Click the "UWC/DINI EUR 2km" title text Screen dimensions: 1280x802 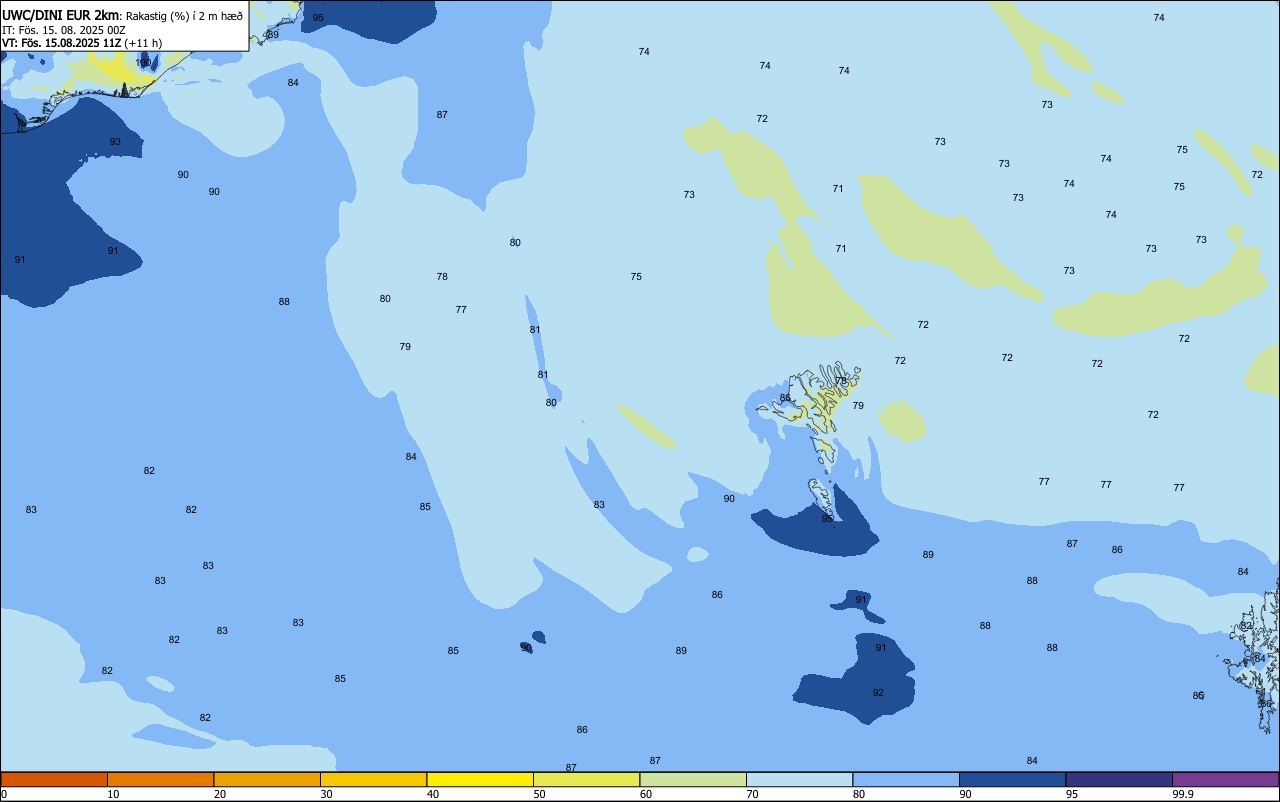tap(60, 15)
